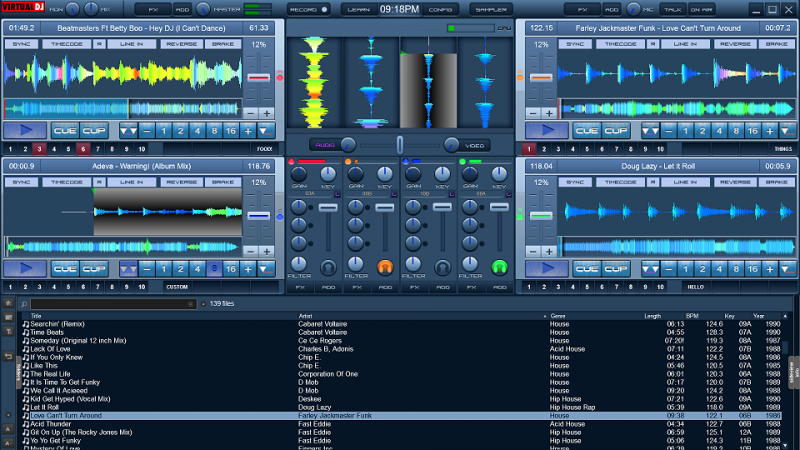Select the track Let It Roll in the list

click(x=45, y=407)
